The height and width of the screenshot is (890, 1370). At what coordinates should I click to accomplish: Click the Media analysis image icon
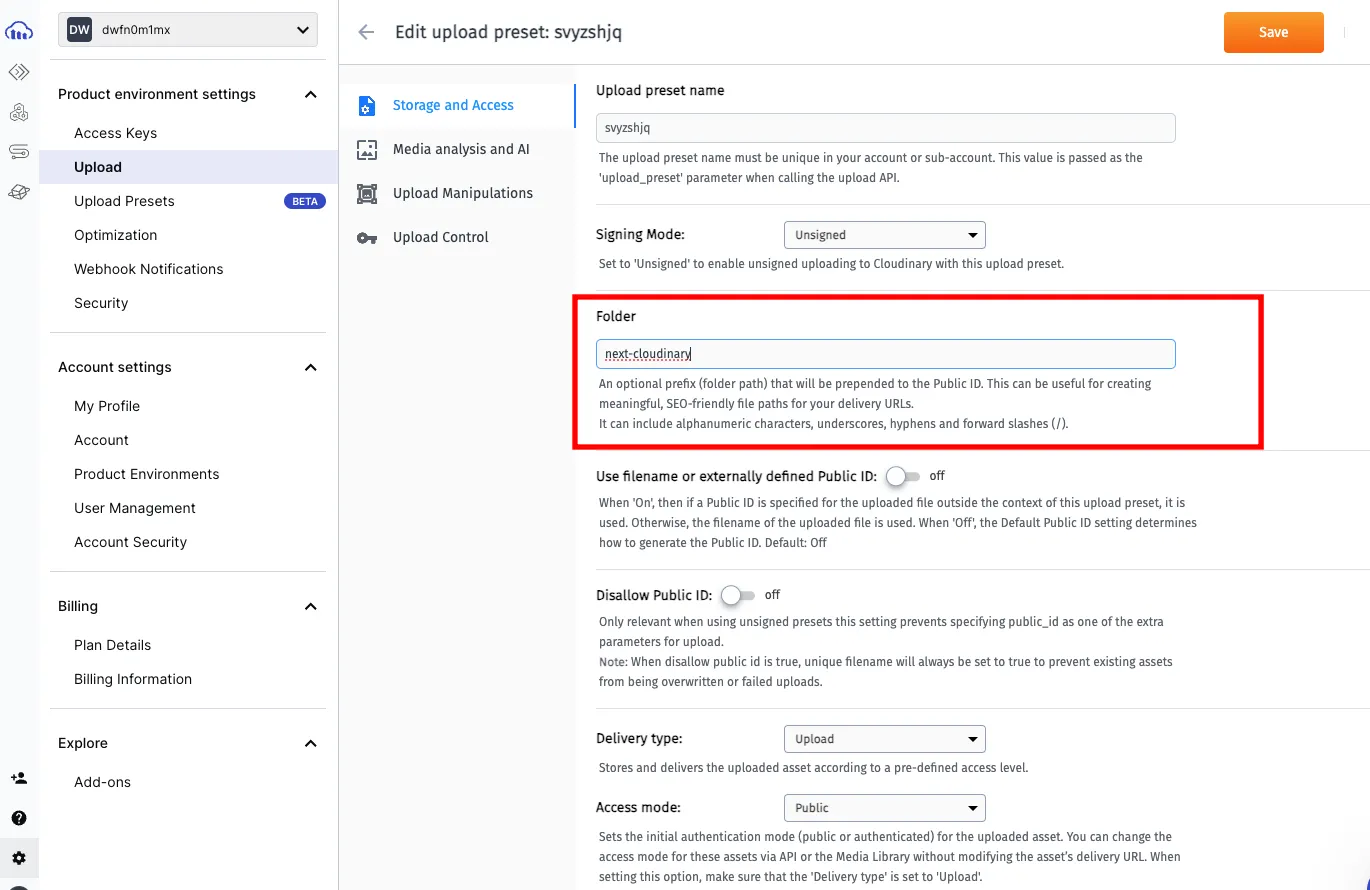click(x=367, y=150)
